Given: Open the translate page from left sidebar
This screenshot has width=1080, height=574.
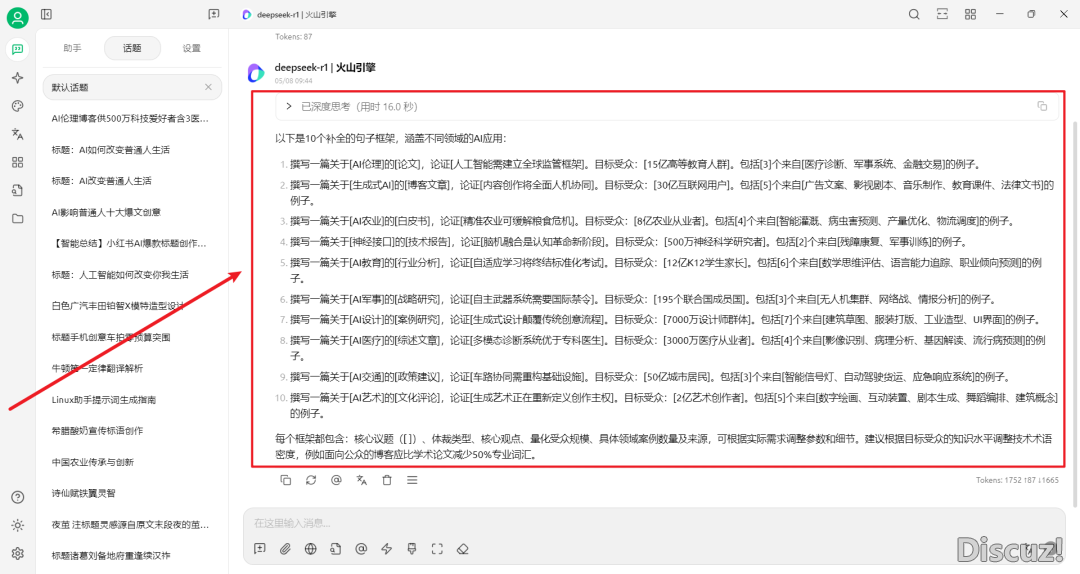Looking at the screenshot, I should [x=17, y=134].
